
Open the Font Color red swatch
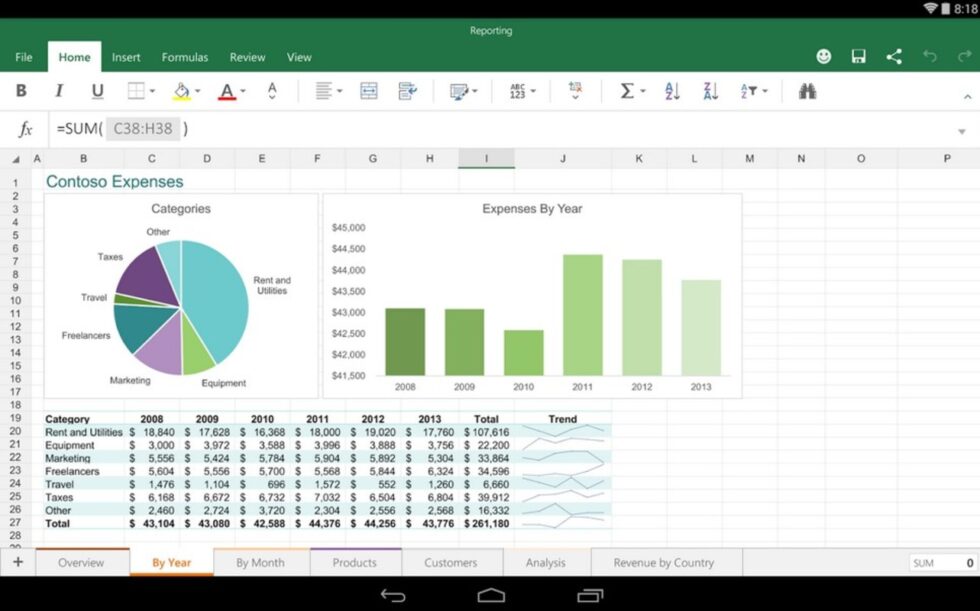(x=226, y=91)
